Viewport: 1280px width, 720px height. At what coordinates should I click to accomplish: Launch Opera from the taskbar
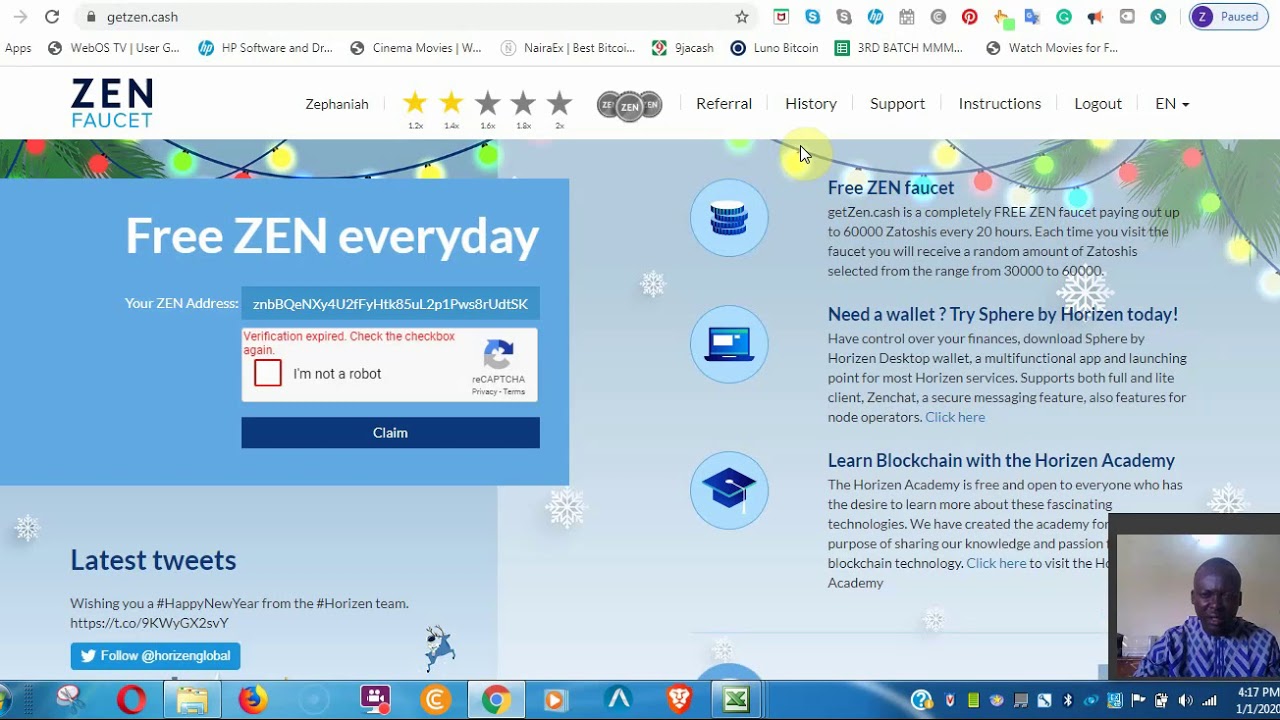point(131,699)
